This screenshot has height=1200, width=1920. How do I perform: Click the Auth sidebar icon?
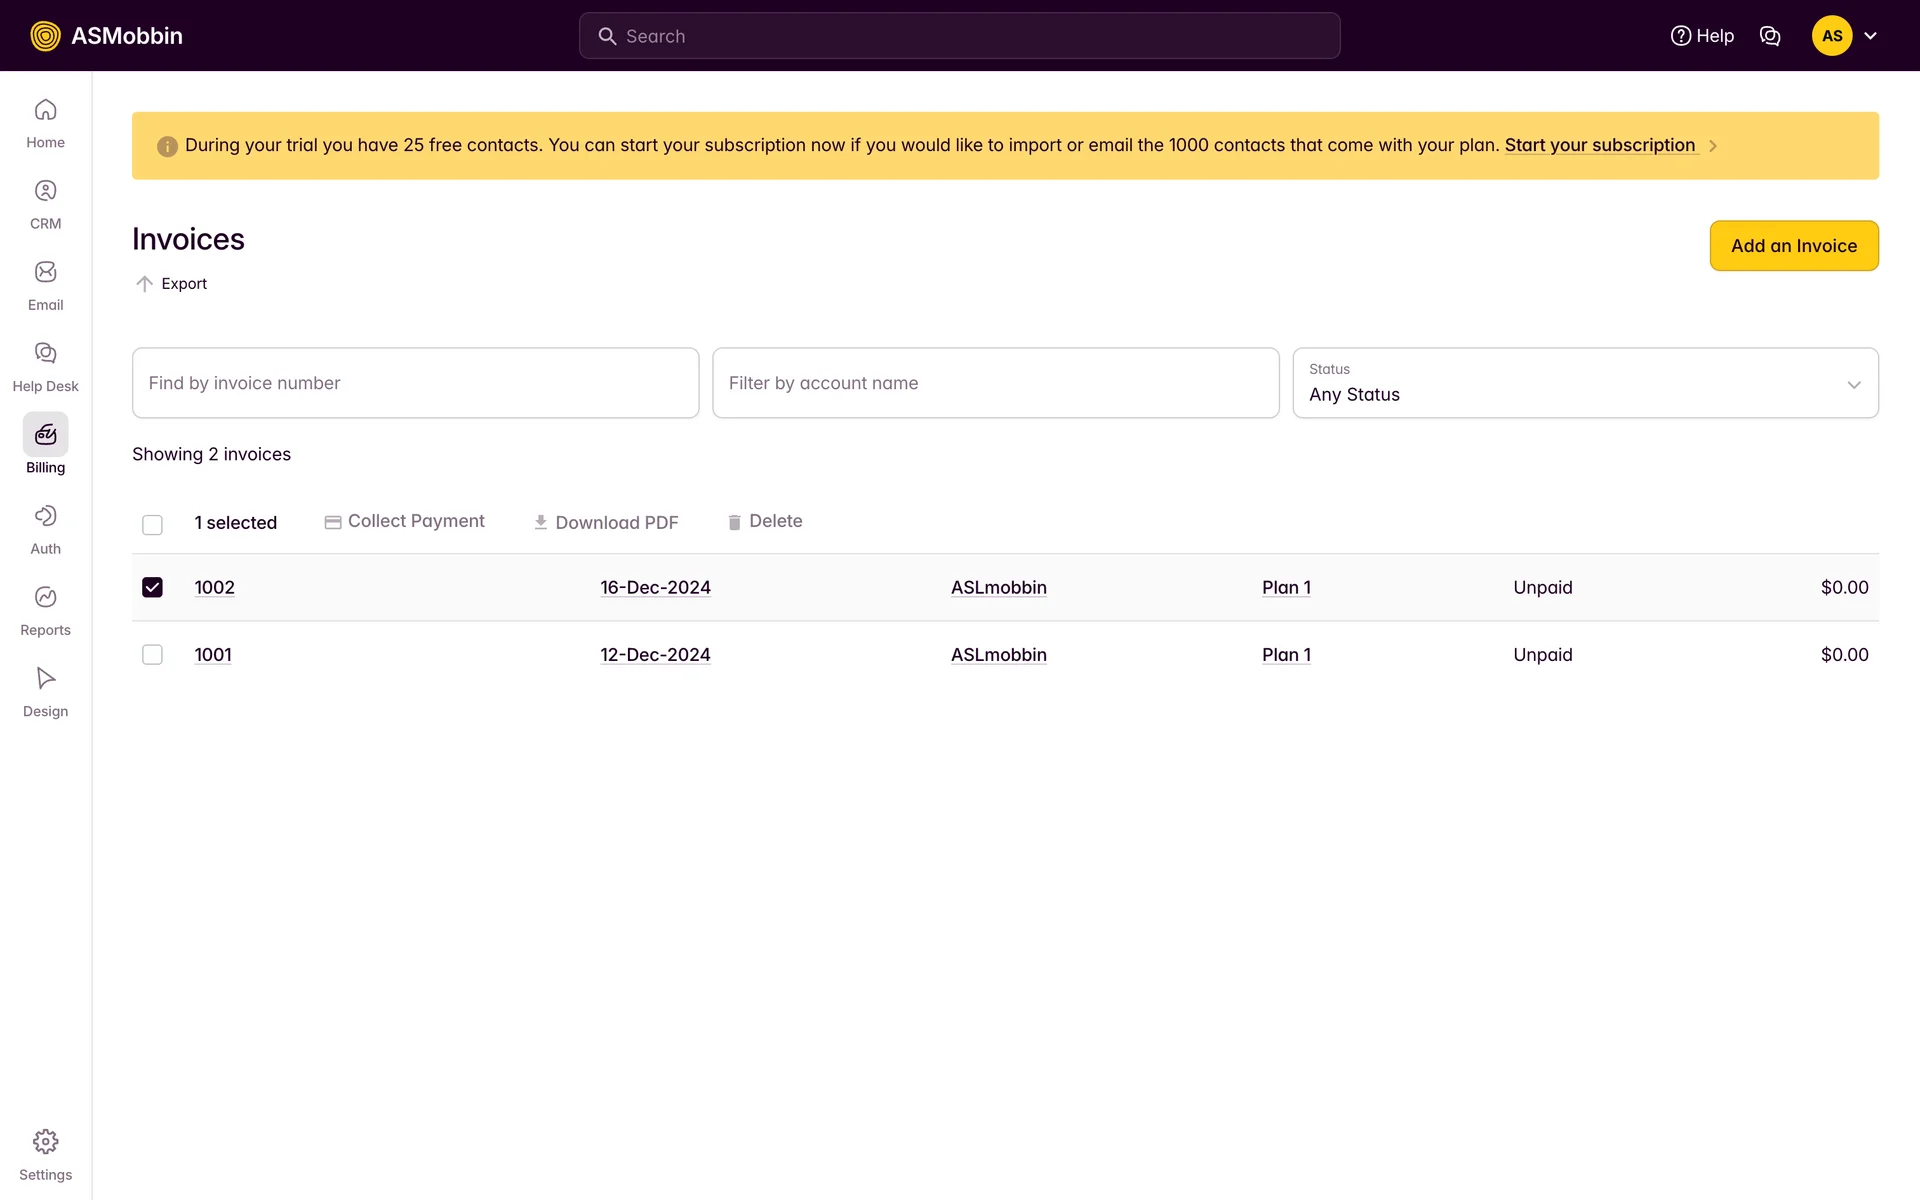click(x=45, y=529)
